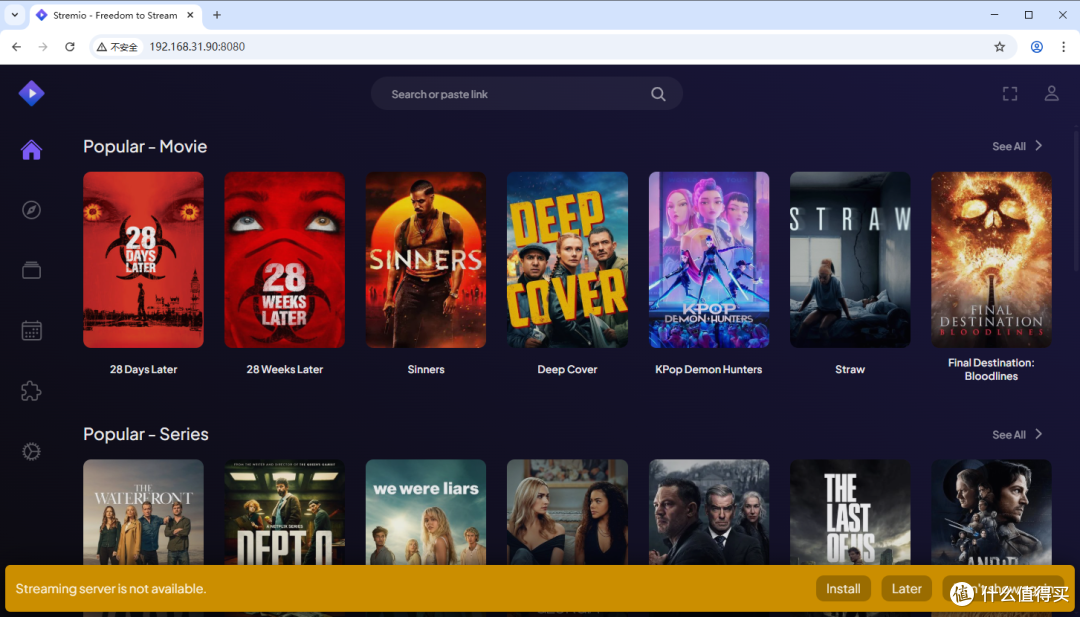Click the KPop Demon Hunters title text

coord(709,369)
